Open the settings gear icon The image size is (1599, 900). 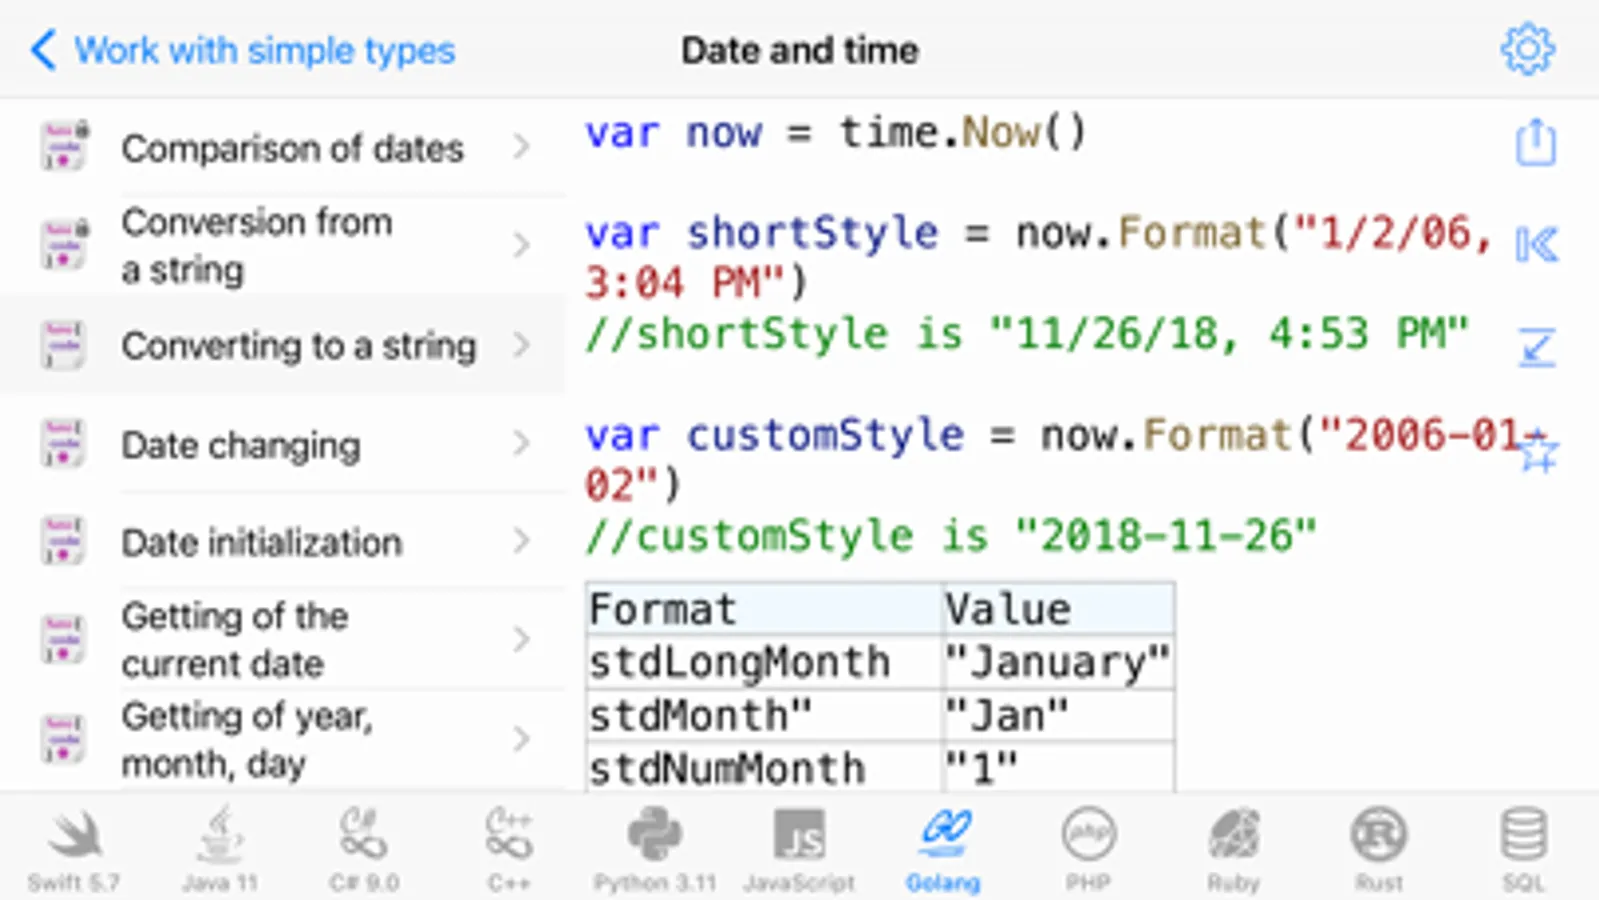pos(1527,49)
